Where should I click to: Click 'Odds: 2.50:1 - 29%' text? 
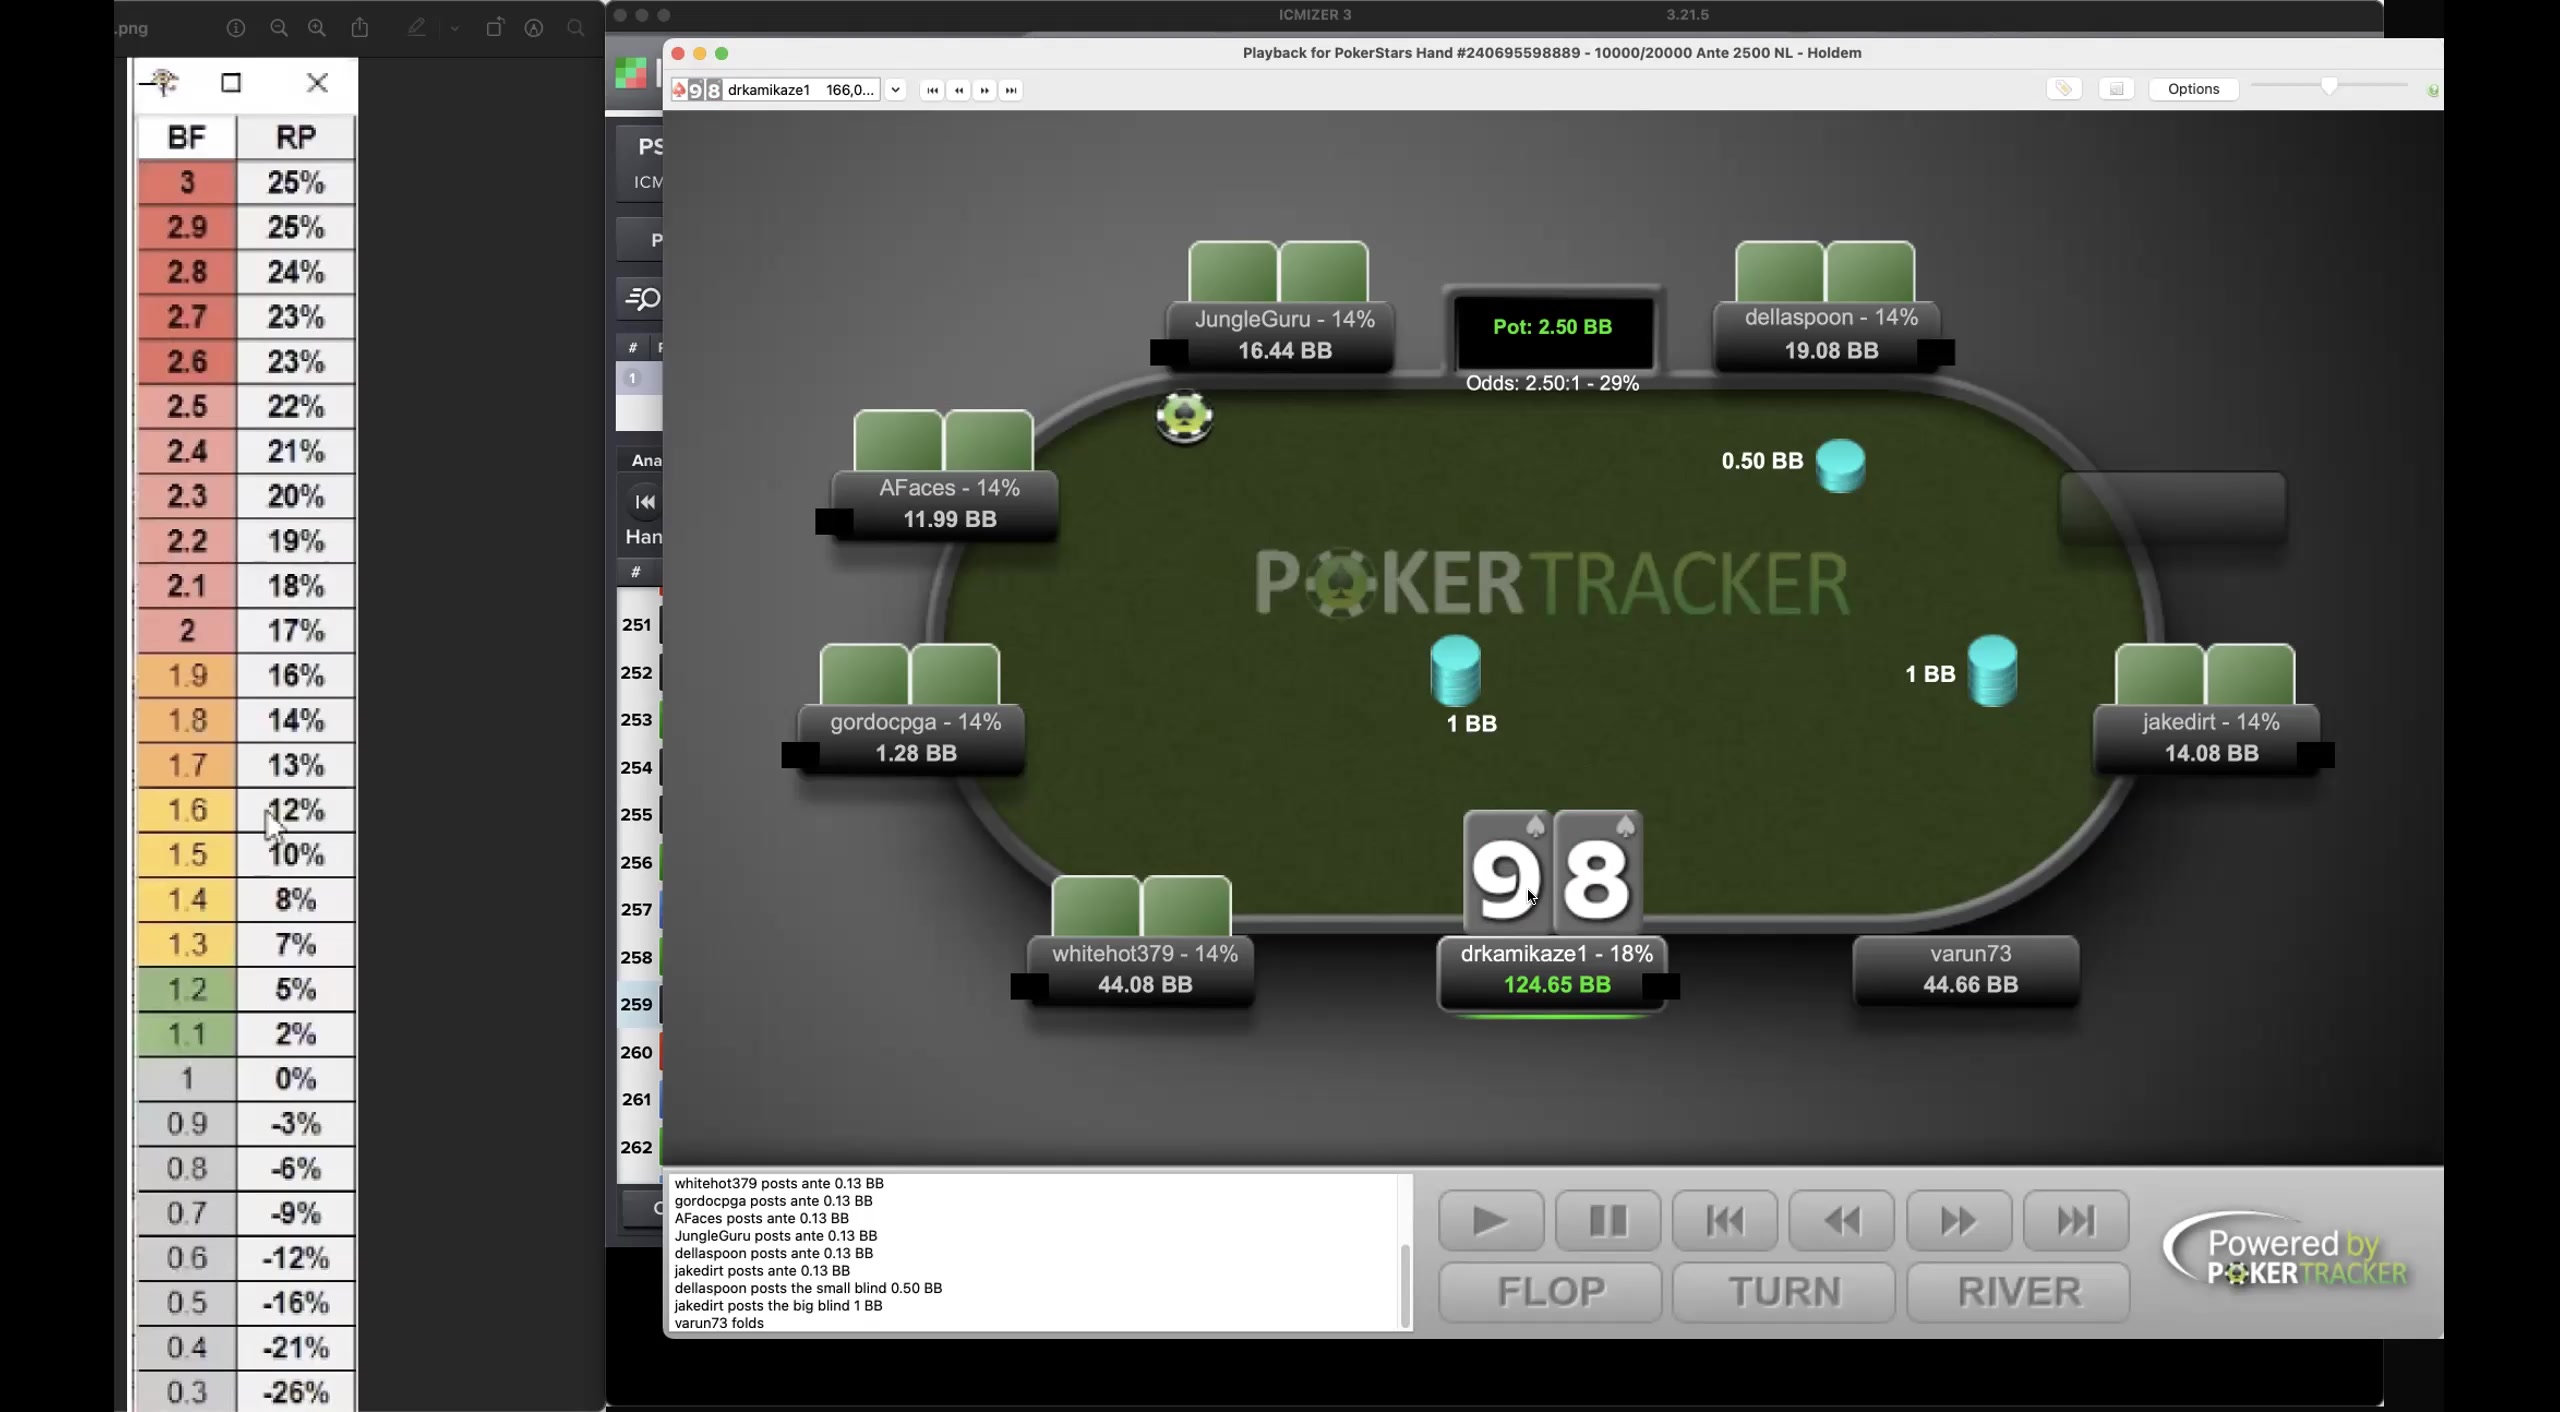click(x=1552, y=383)
